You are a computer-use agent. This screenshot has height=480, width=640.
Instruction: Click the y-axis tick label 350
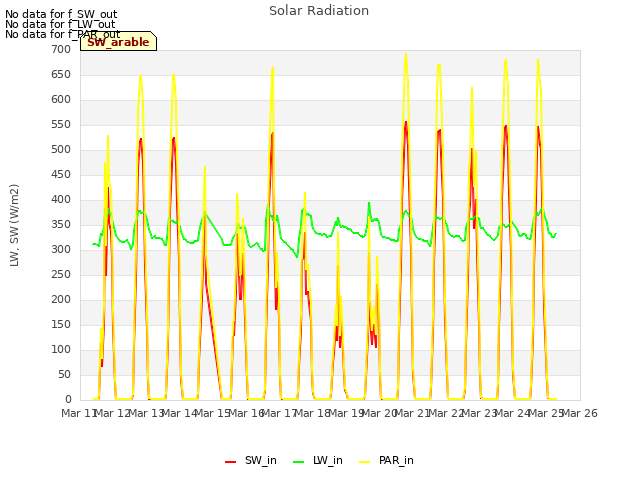[61, 225]
